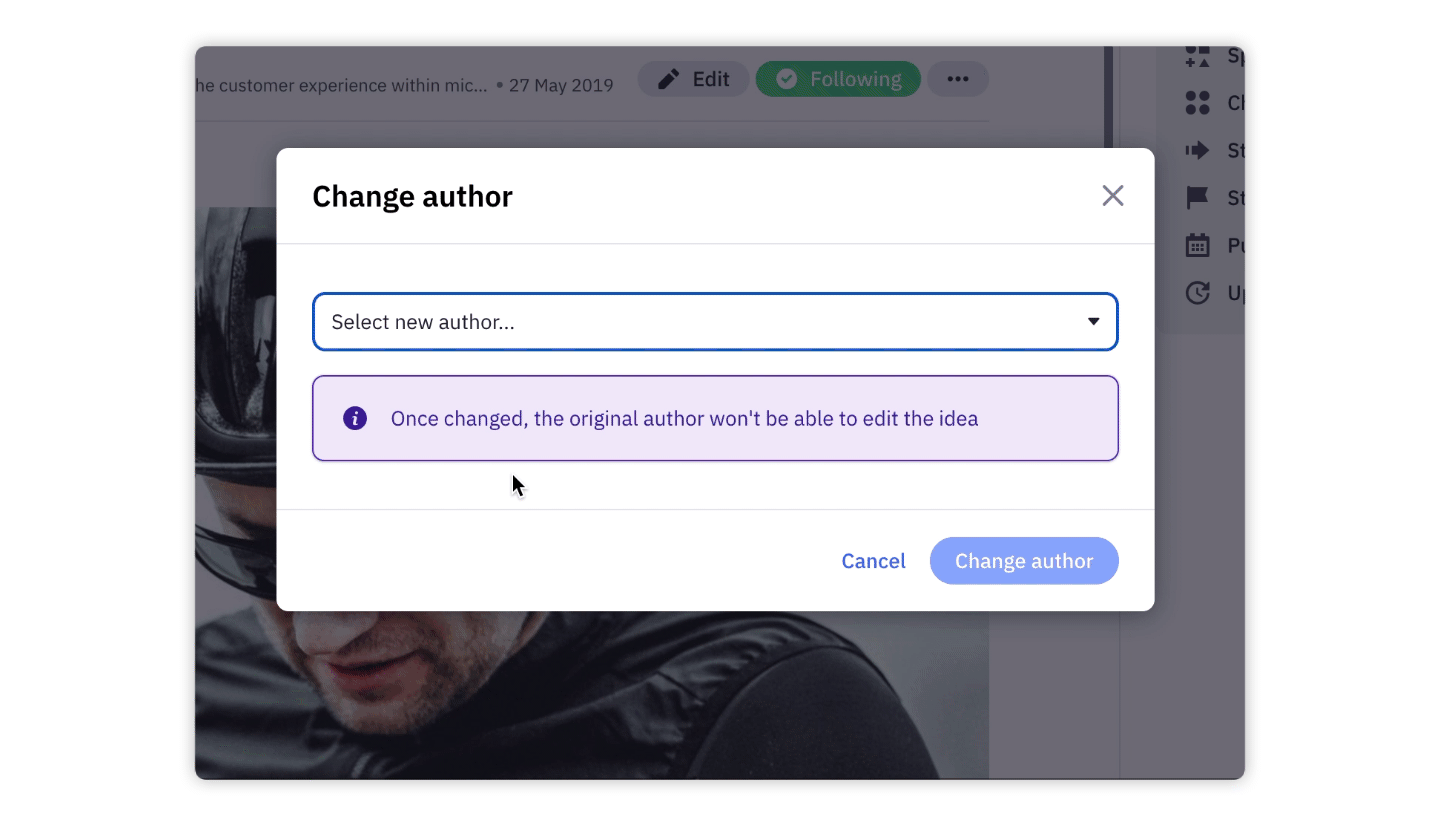1440x826 pixels.
Task: Select the forward arrow icon in sidebar
Action: point(1197,150)
